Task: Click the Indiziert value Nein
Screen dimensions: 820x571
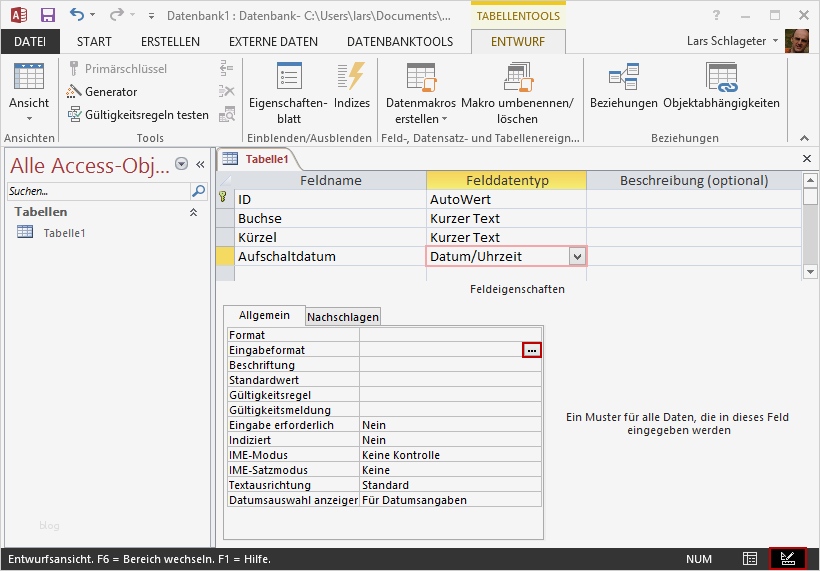Action: click(x=450, y=440)
